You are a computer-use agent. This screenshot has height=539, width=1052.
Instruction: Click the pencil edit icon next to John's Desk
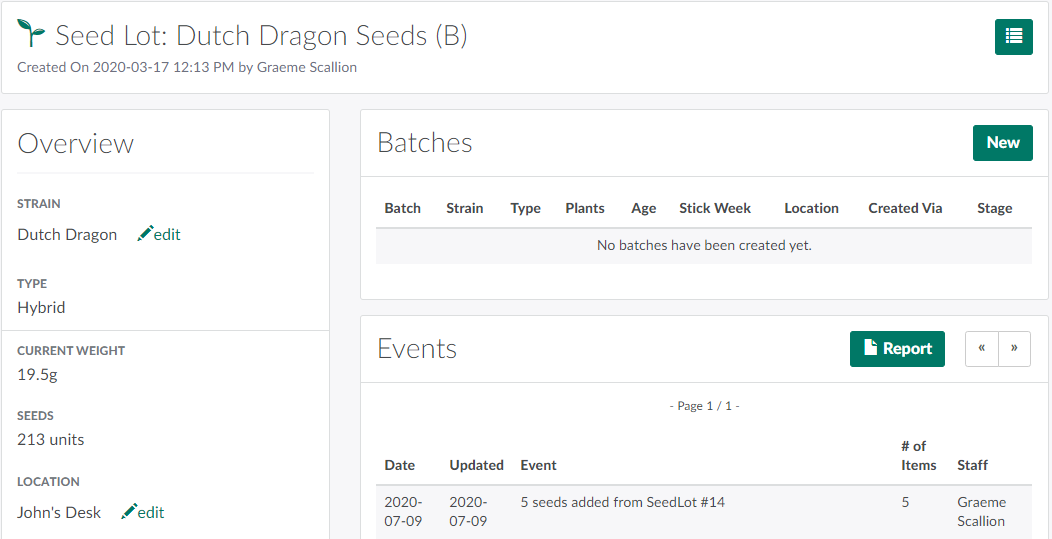click(130, 512)
